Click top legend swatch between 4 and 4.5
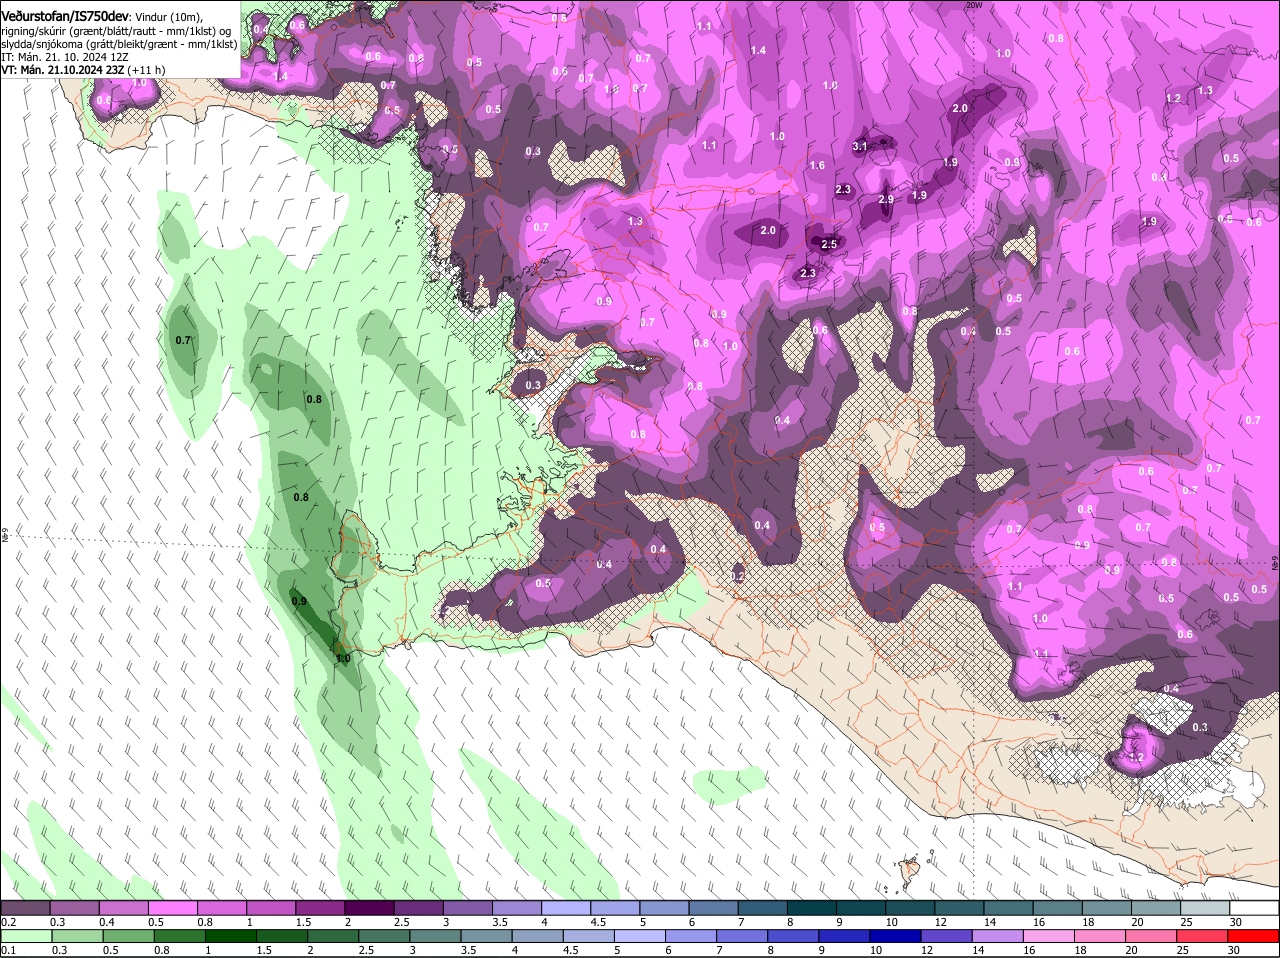The image size is (1280, 958). pos(566,907)
